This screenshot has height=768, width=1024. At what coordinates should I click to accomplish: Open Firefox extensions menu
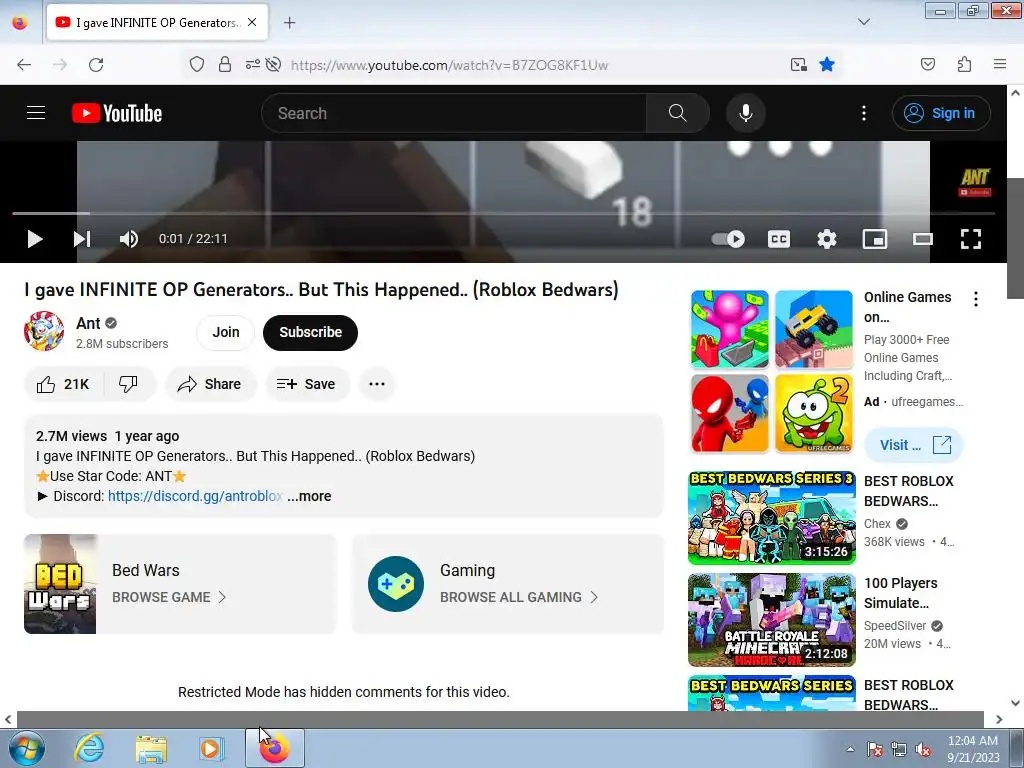coord(964,65)
